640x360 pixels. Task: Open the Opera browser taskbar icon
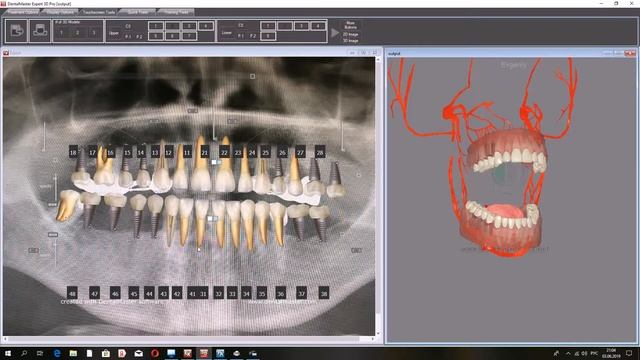pyautogui.click(x=155, y=353)
